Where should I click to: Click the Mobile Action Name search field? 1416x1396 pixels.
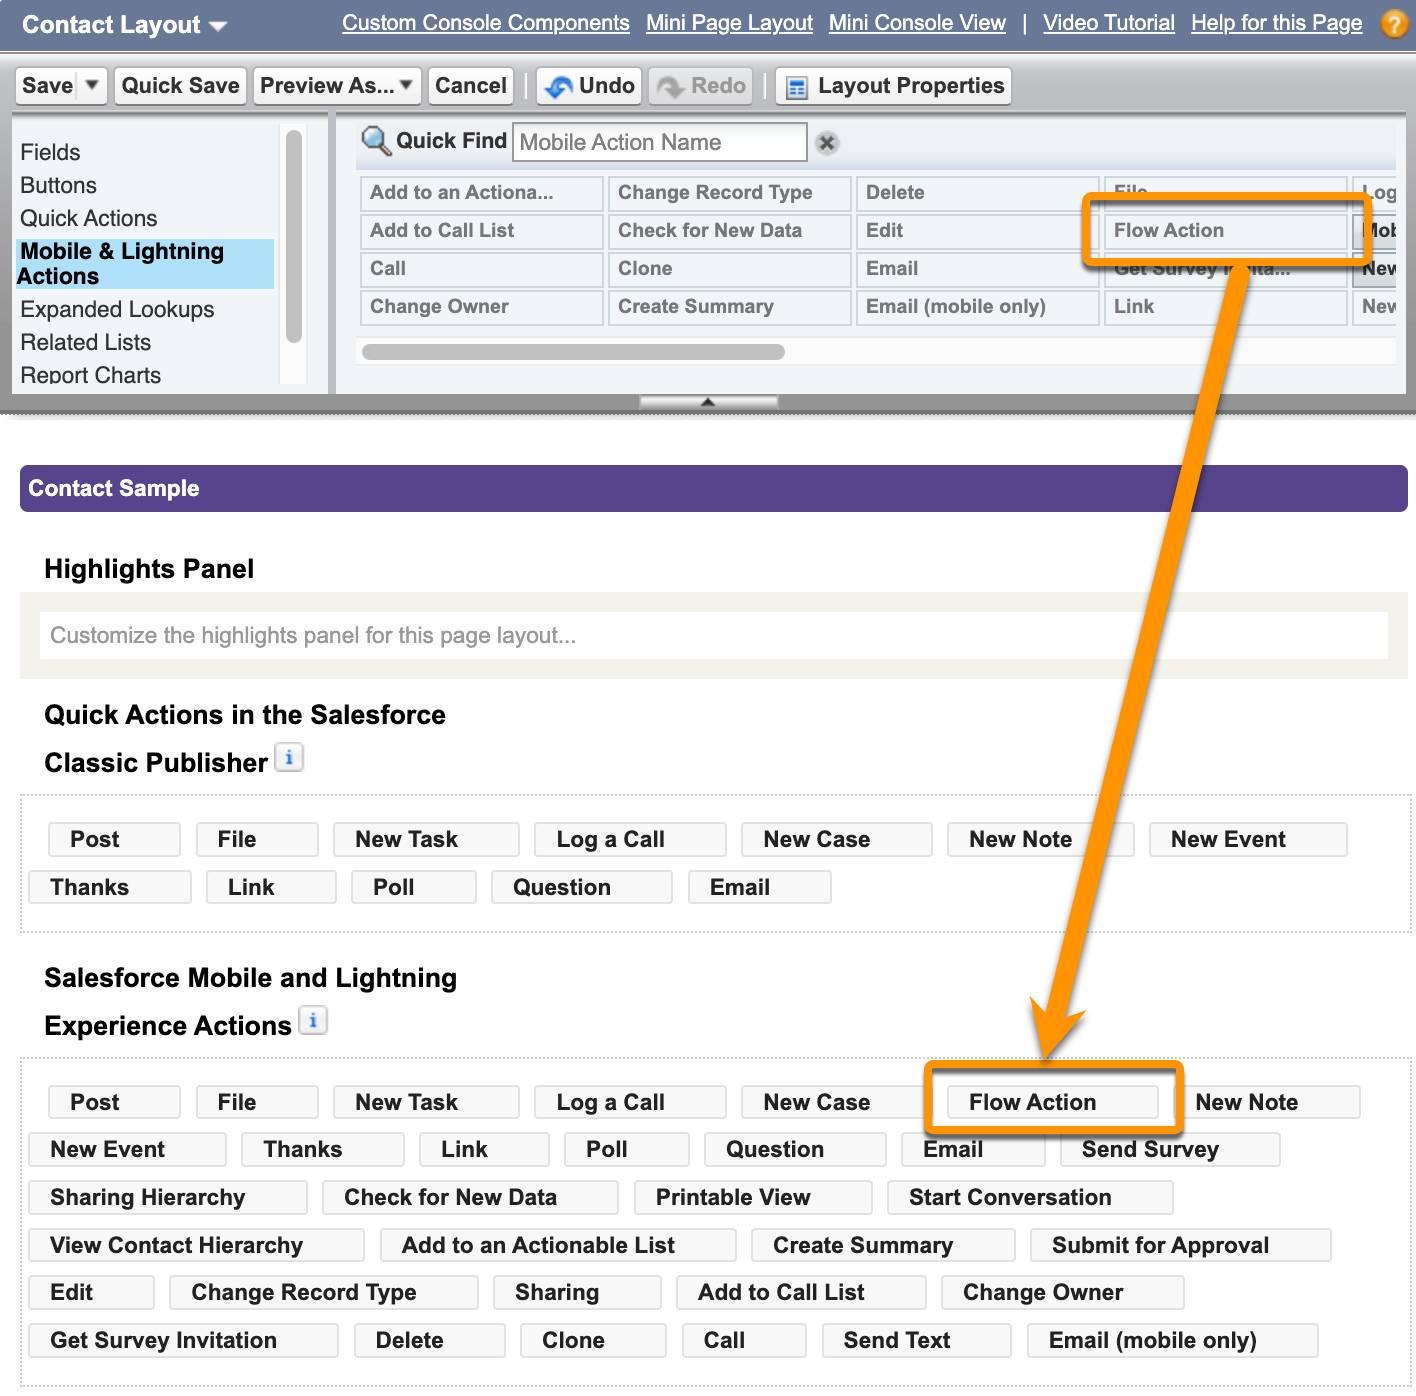click(x=660, y=142)
